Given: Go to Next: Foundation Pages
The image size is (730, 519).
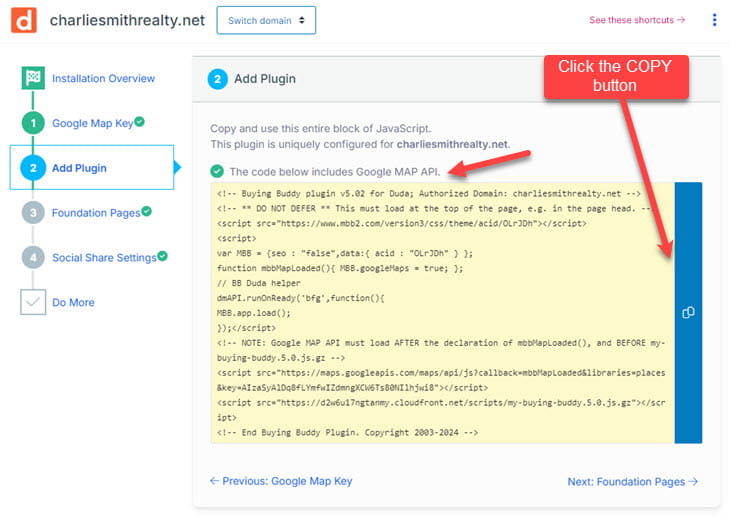Looking at the screenshot, I should point(633,481).
